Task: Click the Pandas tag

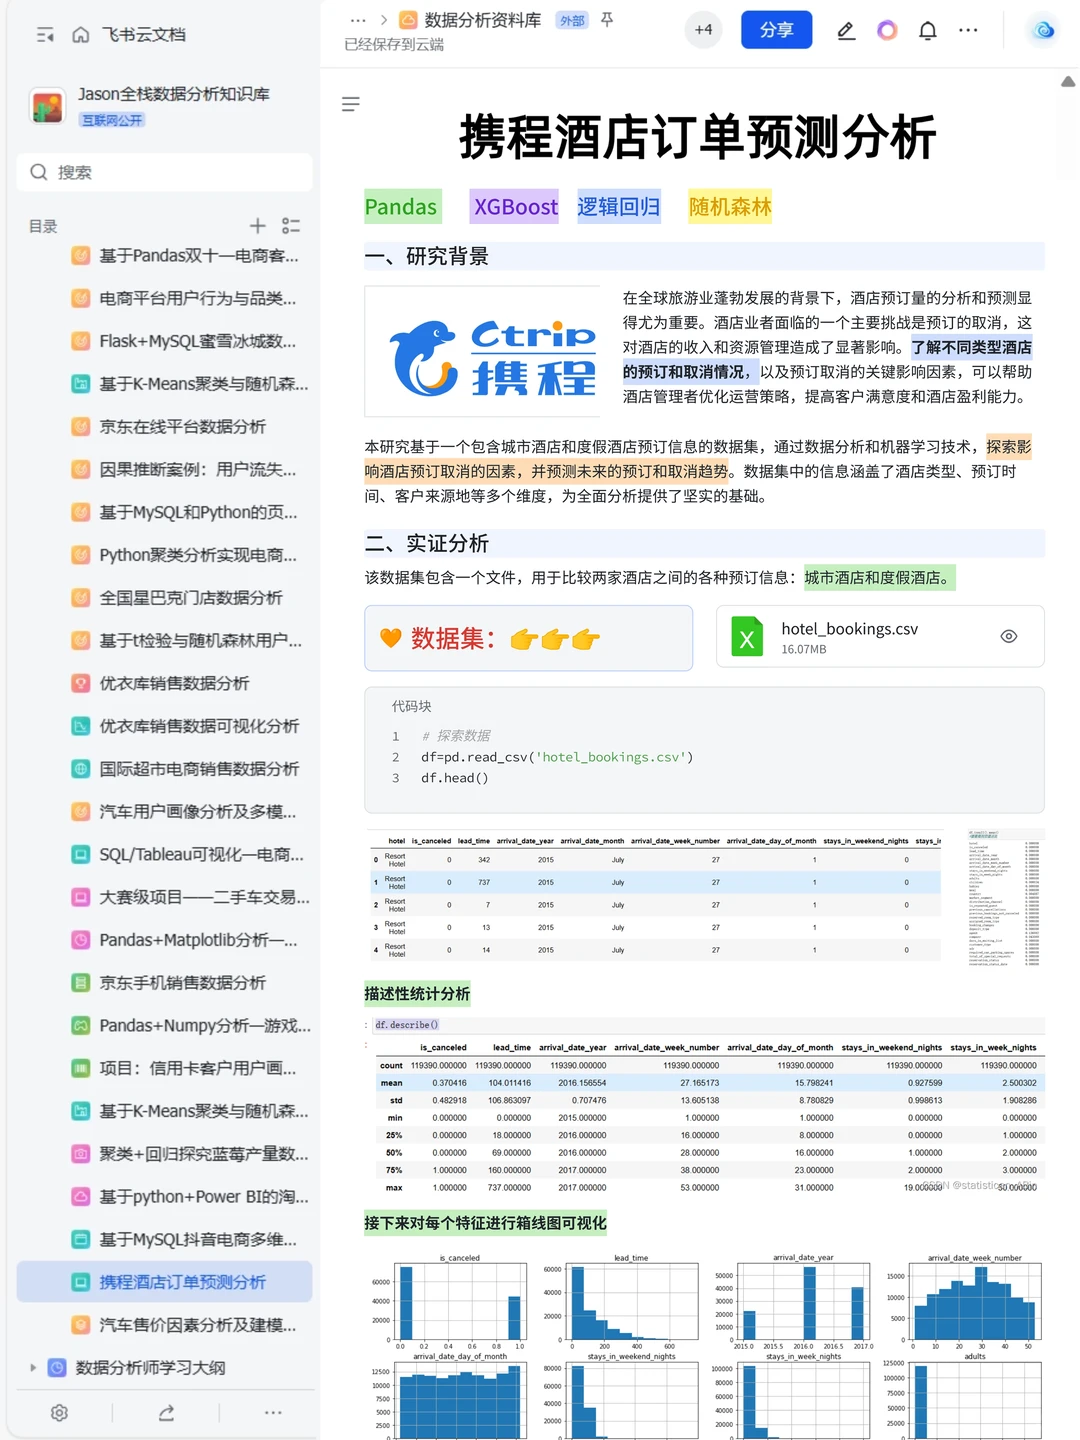Action: [x=401, y=207]
